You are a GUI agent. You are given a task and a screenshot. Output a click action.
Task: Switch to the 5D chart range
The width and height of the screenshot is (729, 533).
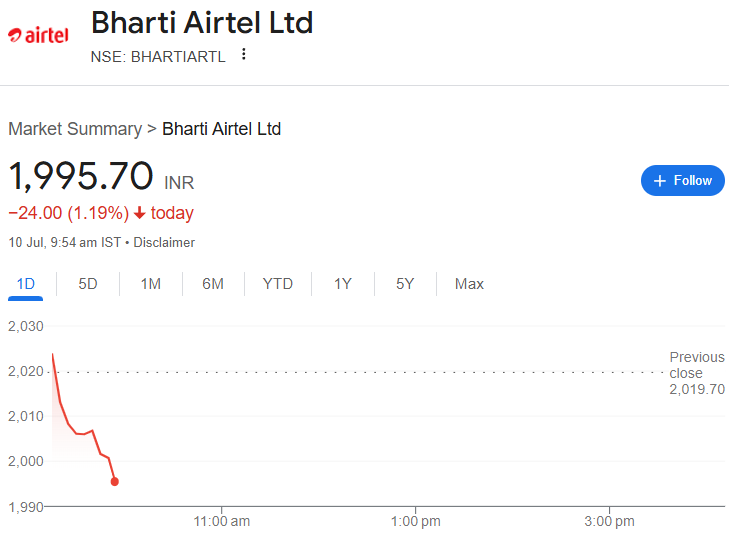tap(88, 284)
